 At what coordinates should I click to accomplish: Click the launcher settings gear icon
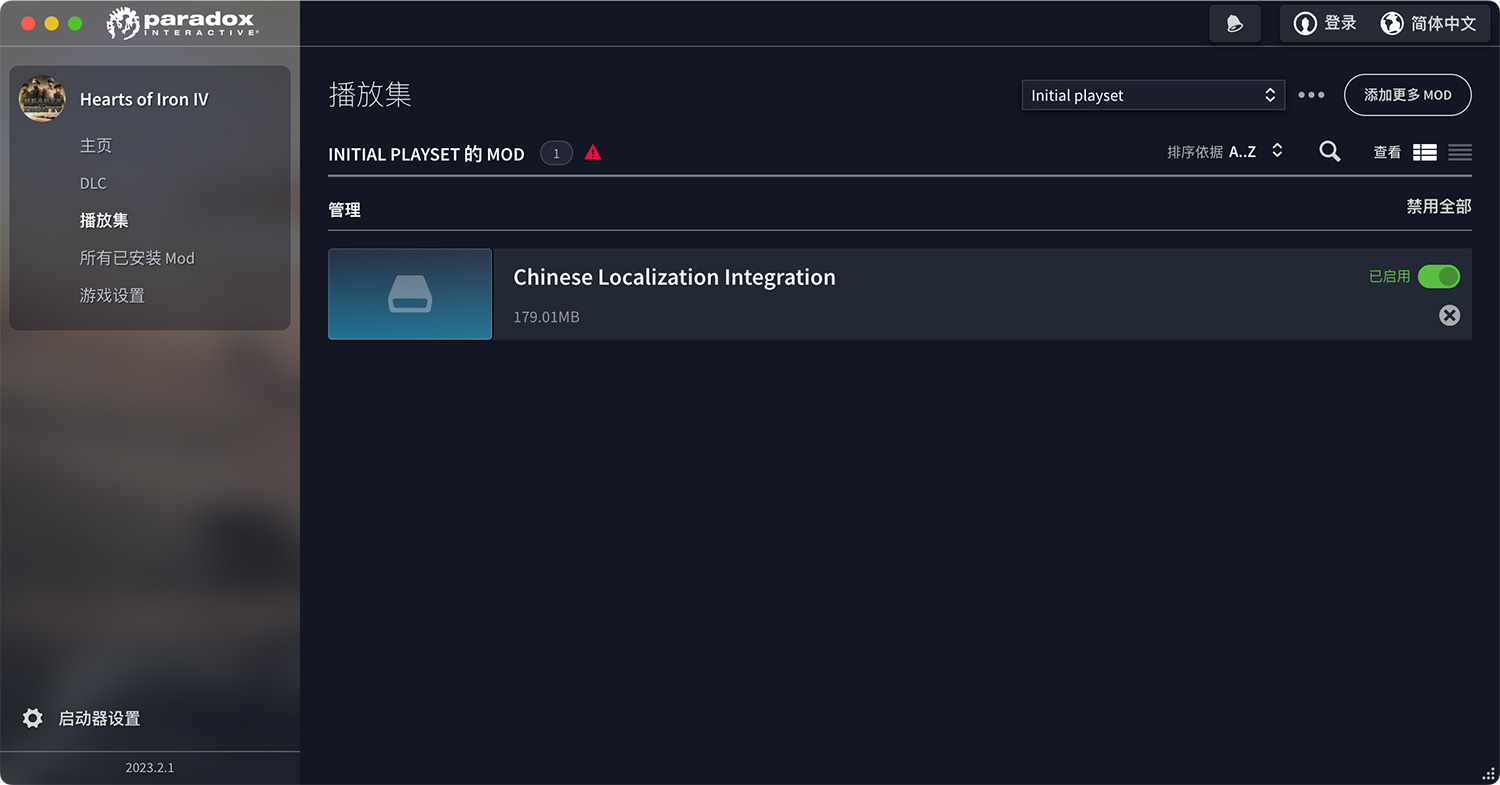tap(33, 718)
